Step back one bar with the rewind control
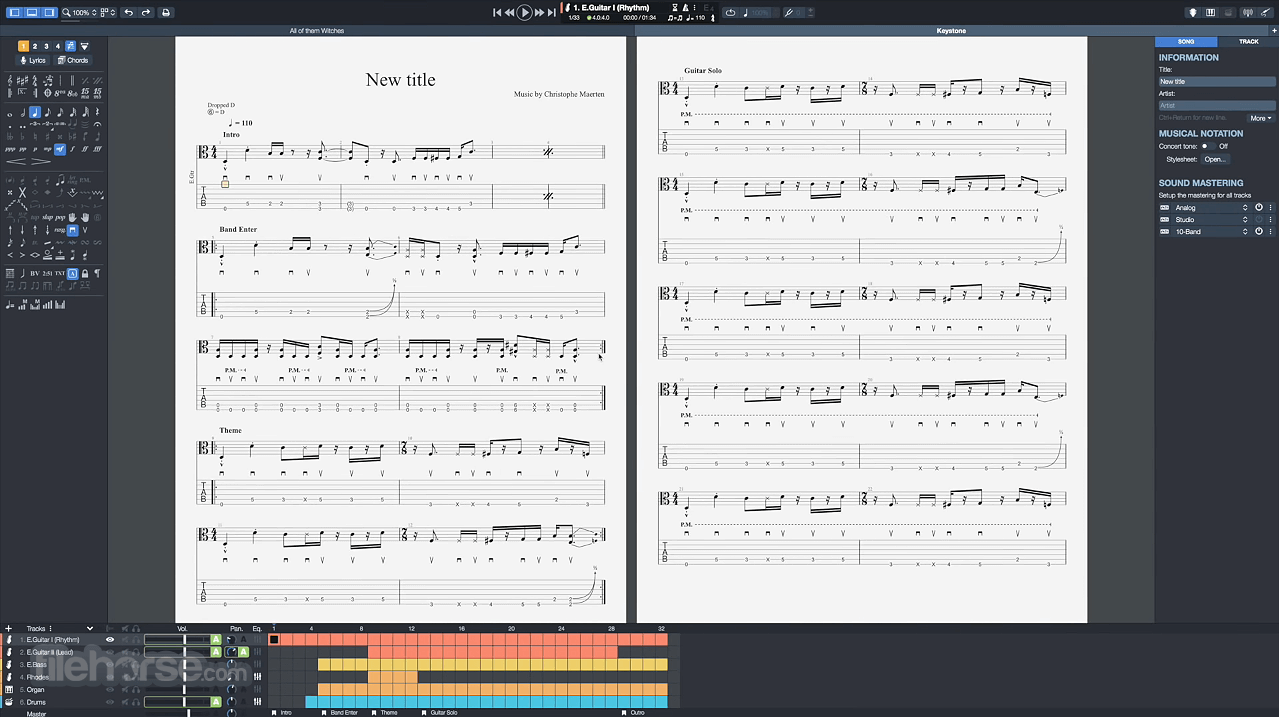1279x717 pixels. (x=509, y=12)
